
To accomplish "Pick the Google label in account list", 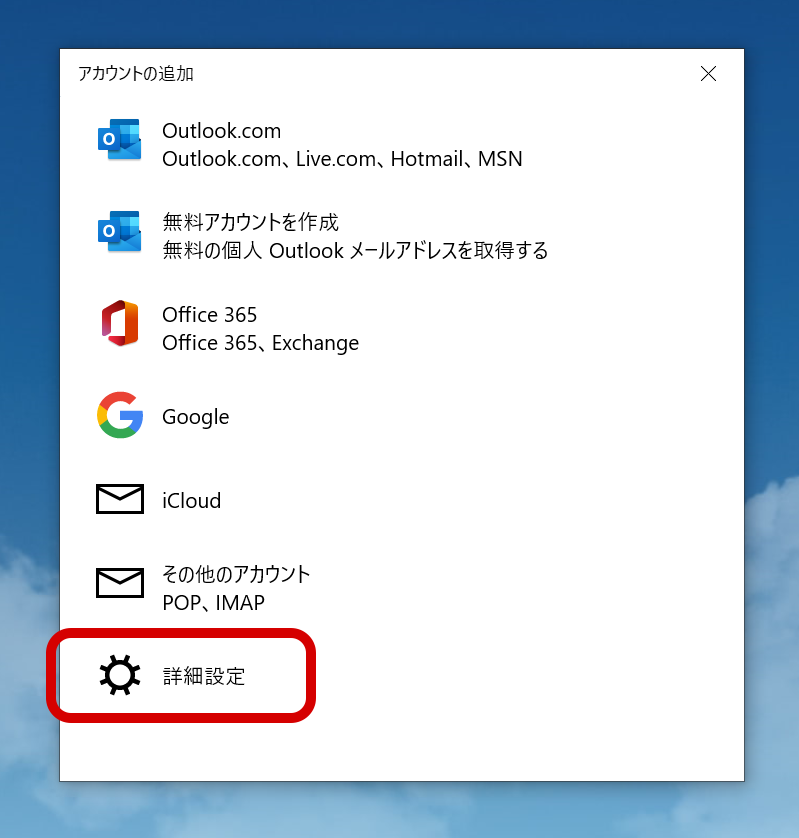I will pos(195,417).
